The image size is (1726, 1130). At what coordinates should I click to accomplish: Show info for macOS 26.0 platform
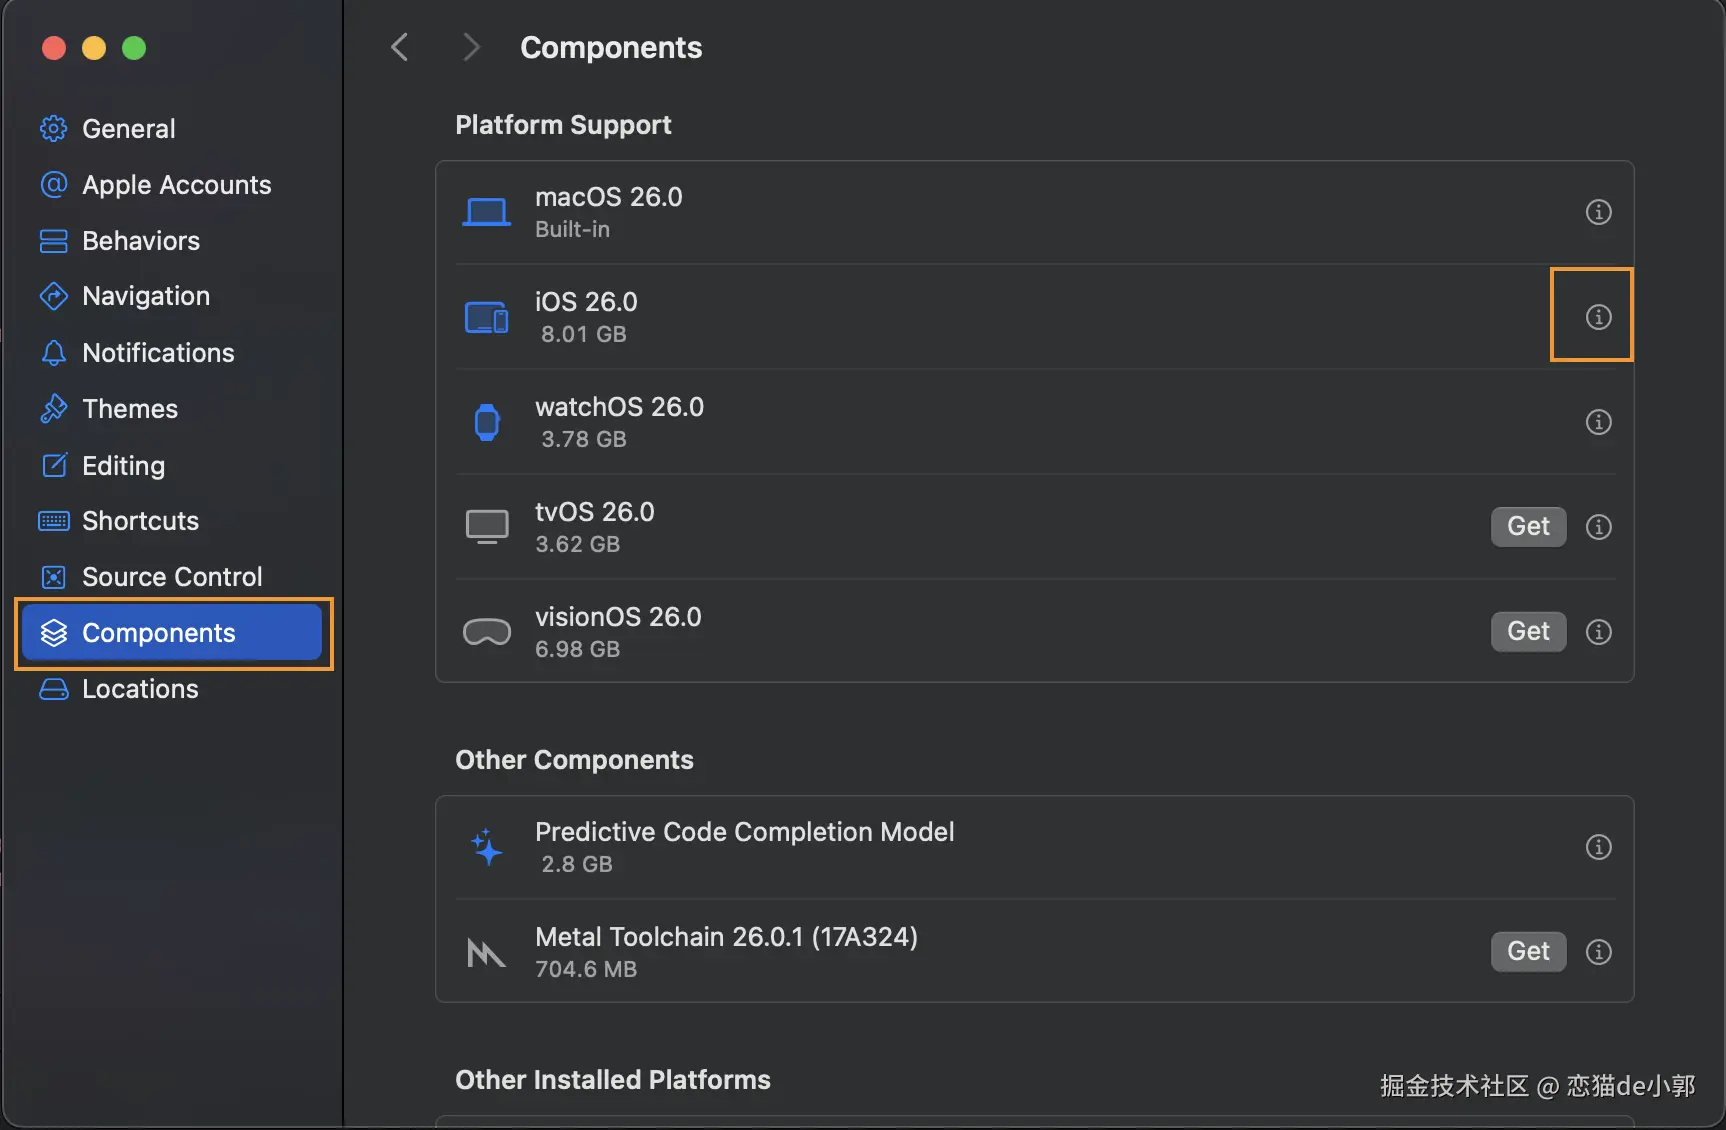(1598, 212)
